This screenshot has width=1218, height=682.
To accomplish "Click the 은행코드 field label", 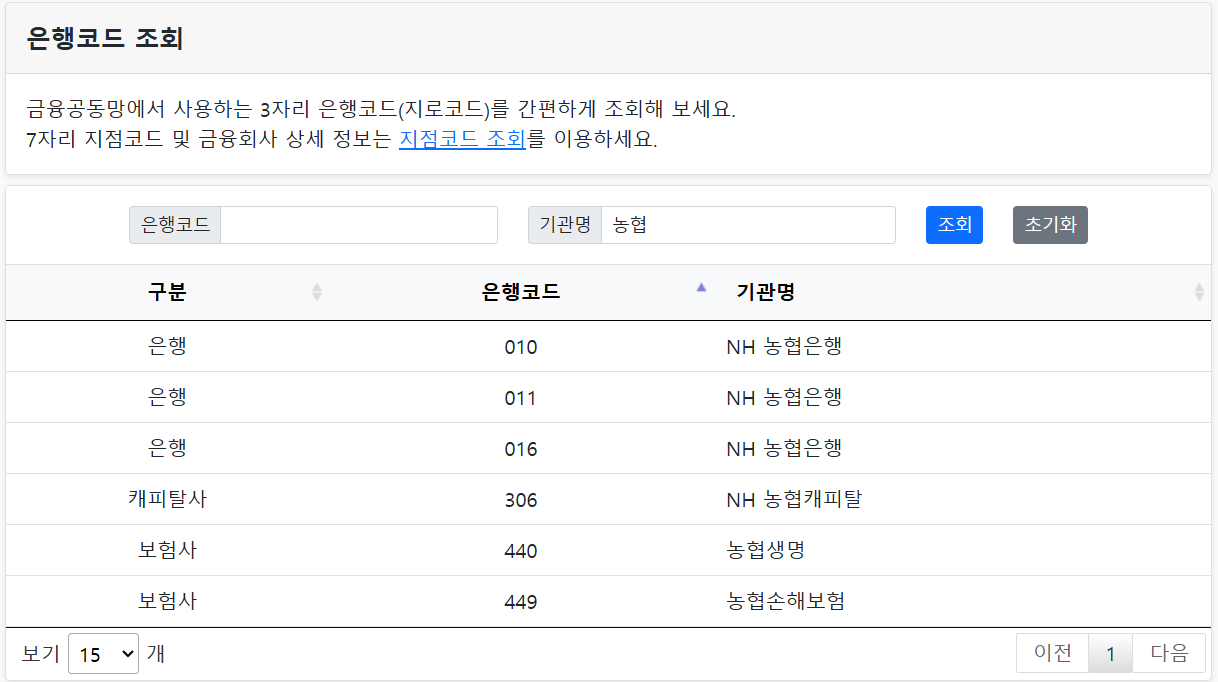I will coord(175,225).
